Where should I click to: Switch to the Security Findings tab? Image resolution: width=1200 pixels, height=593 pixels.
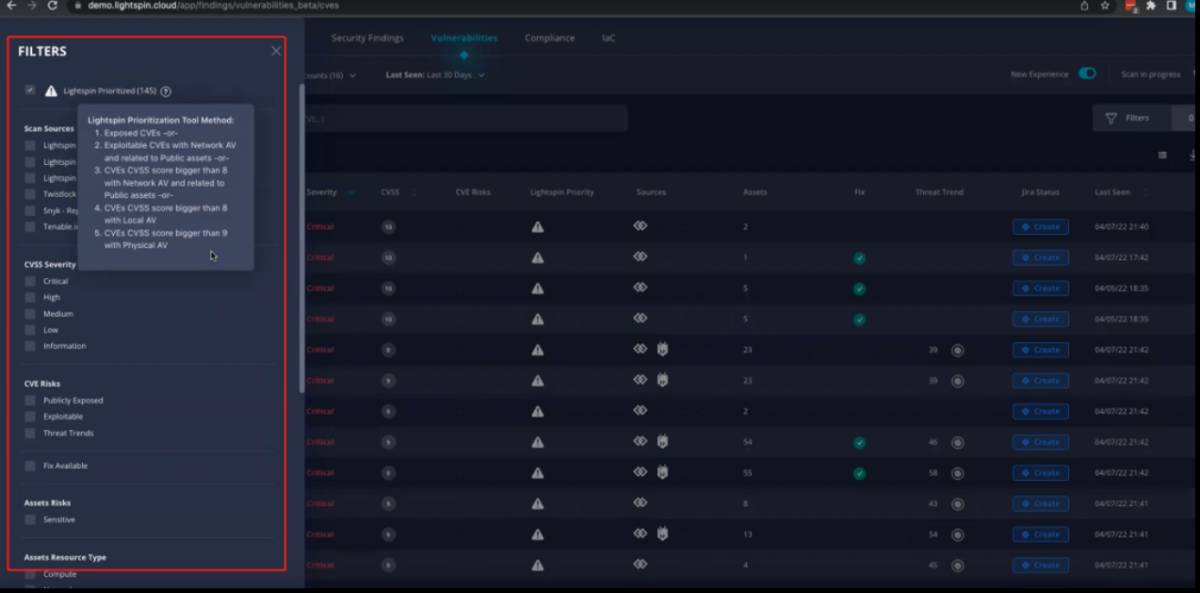[x=367, y=38]
